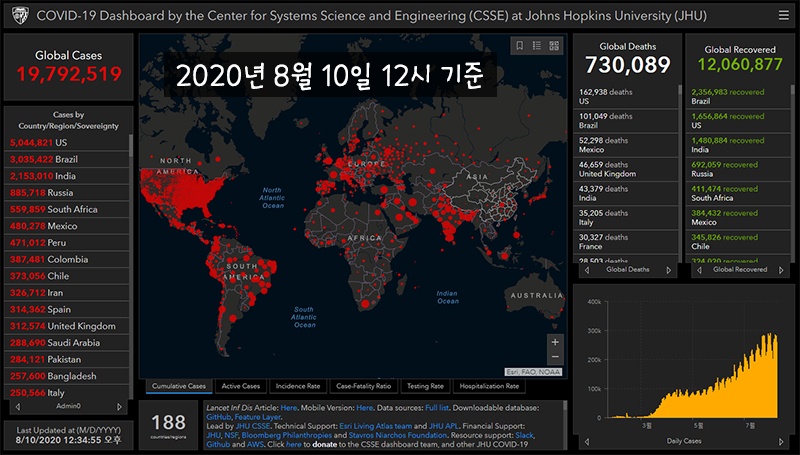
Task: Click right arrow beside Global Recovered pager
Action: pos(781,270)
